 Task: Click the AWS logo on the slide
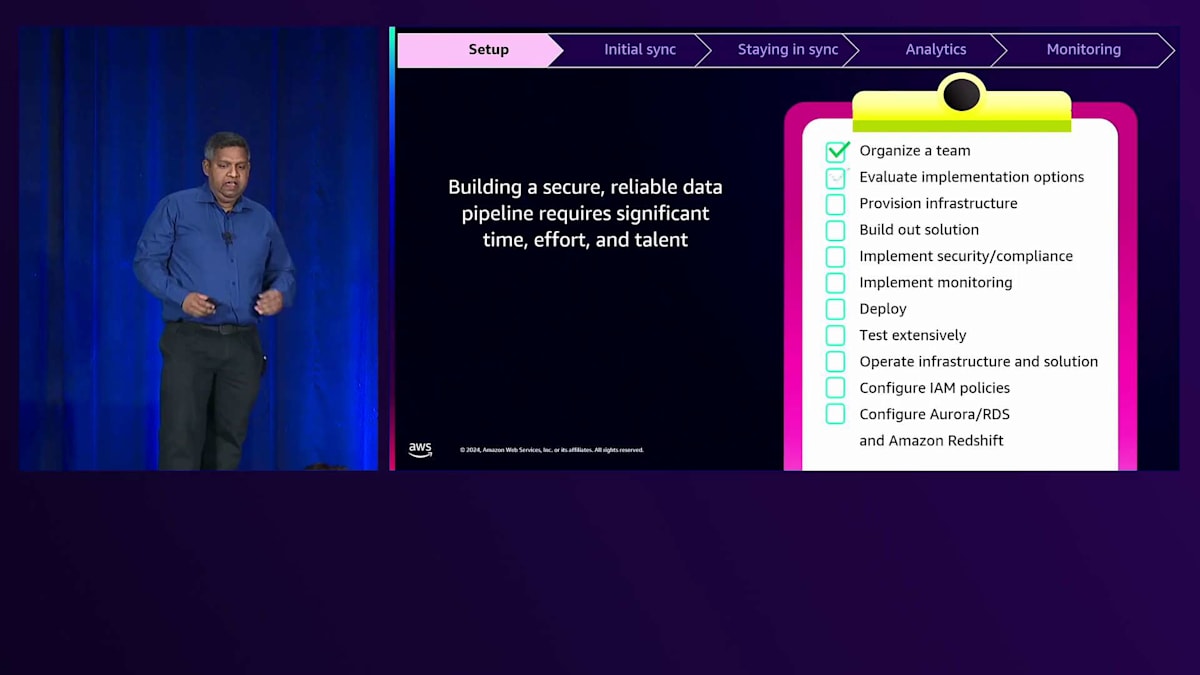click(420, 450)
